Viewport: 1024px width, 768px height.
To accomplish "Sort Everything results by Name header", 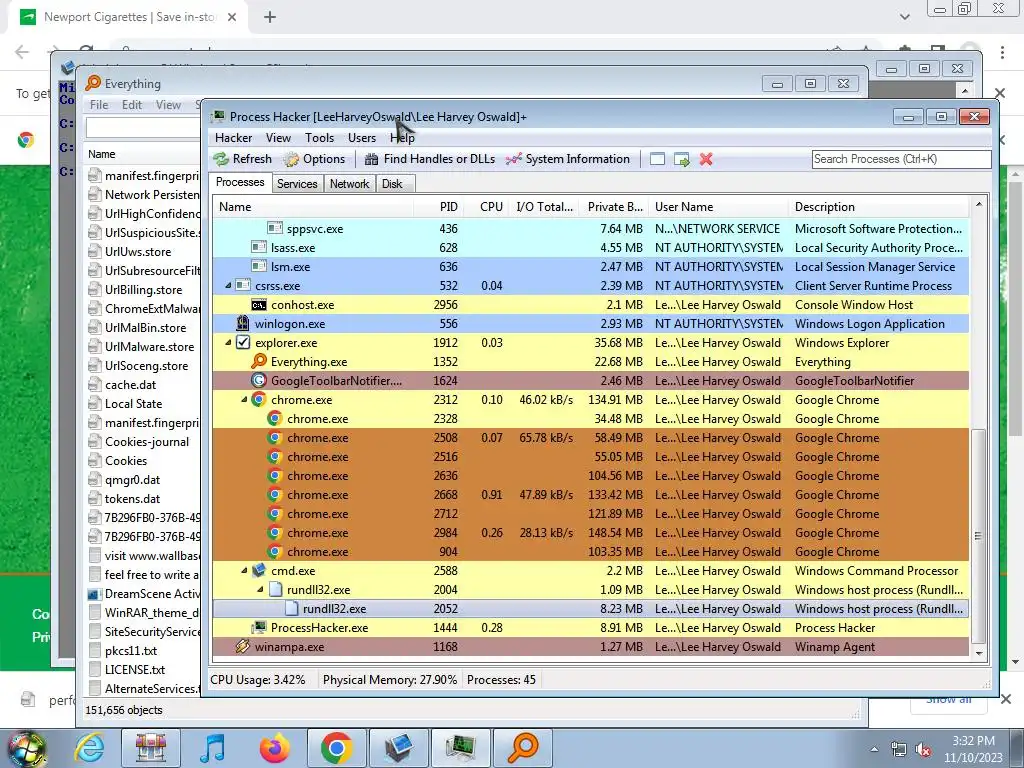I will point(141,154).
